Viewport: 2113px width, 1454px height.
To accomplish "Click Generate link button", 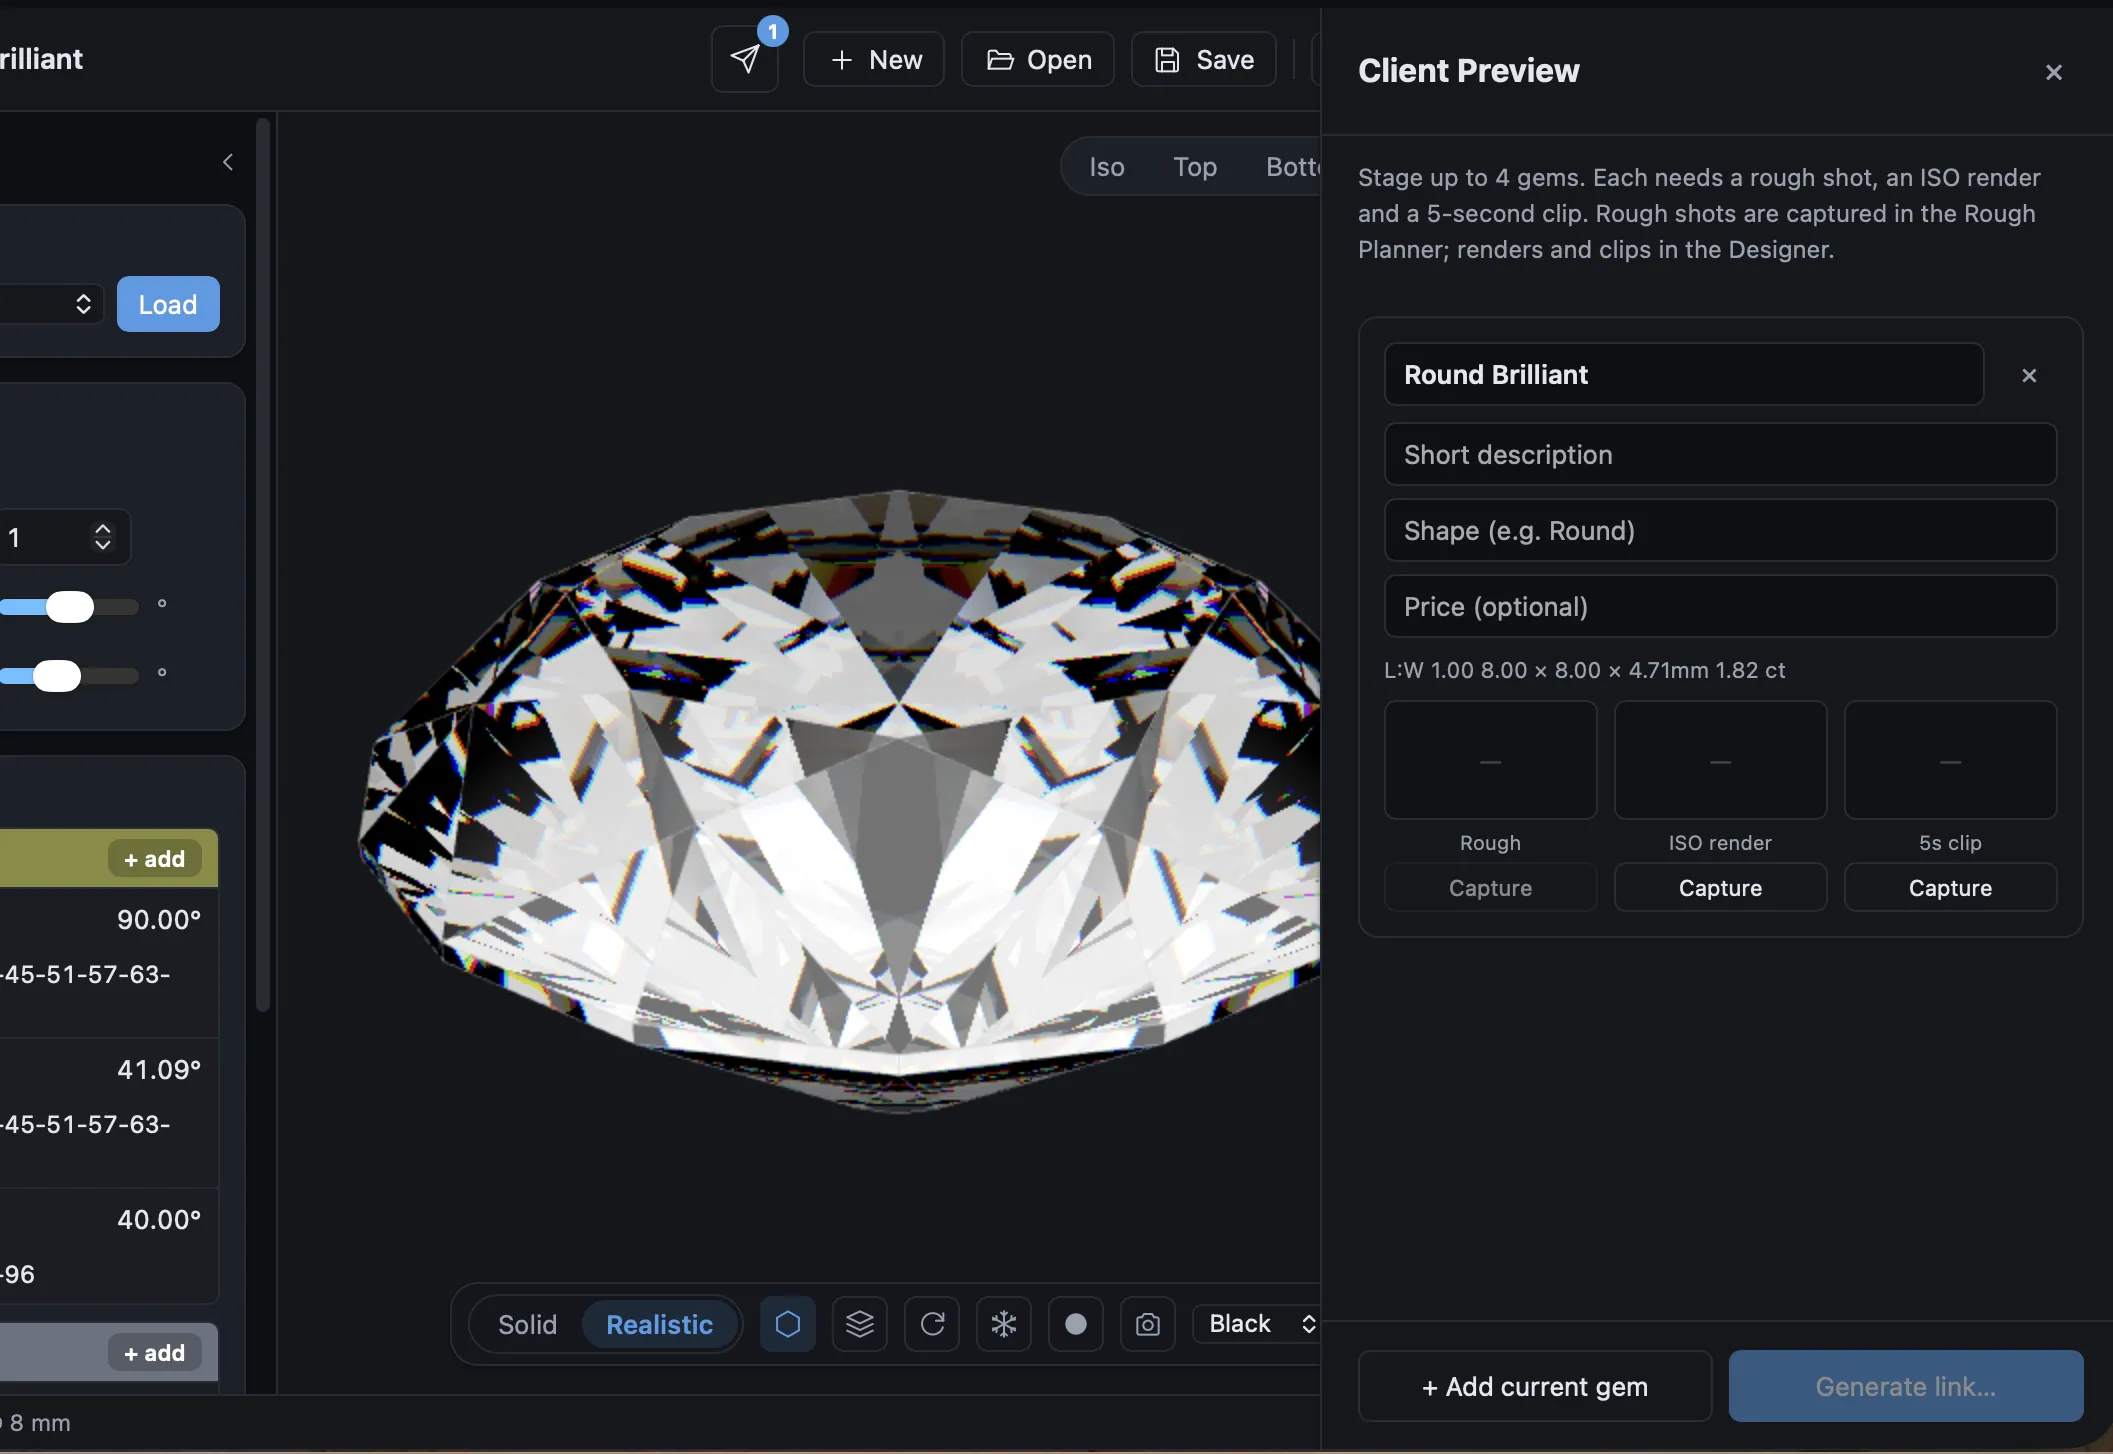I will pyautogui.click(x=1906, y=1386).
